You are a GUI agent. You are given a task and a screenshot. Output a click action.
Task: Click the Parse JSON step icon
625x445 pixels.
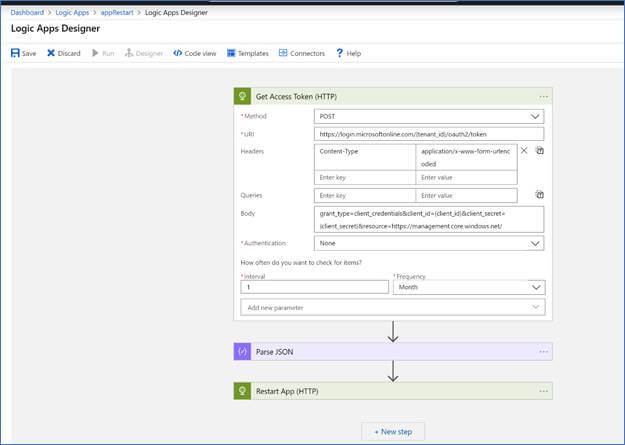tap(242, 352)
